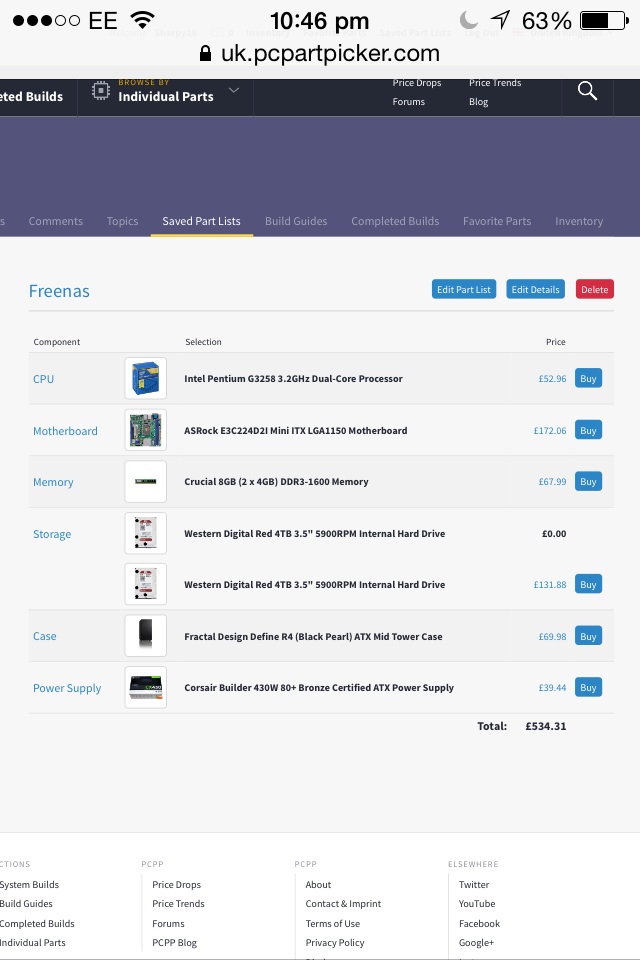The width and height of the screenshot is (640, 960).
Task: Open Blog in the top navigation
Action: point(478,102)
